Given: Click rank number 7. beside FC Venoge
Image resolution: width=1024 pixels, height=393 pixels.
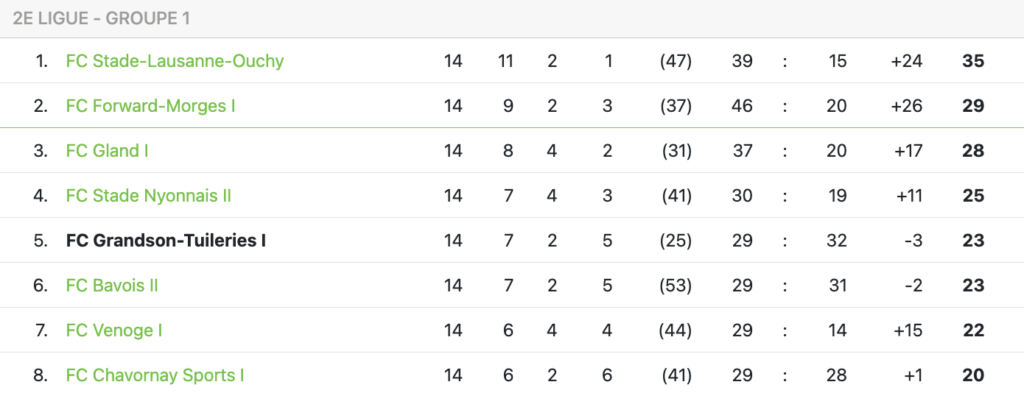Looking at the screenshot, I should tap(41, 331).
